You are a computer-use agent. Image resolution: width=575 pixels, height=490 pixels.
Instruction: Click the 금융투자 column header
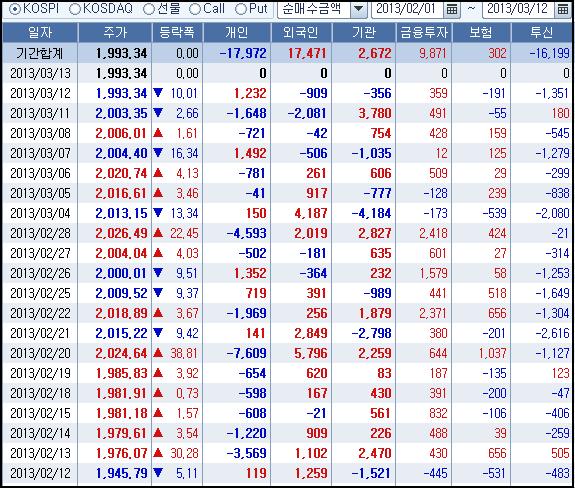[x=424, y=33]
